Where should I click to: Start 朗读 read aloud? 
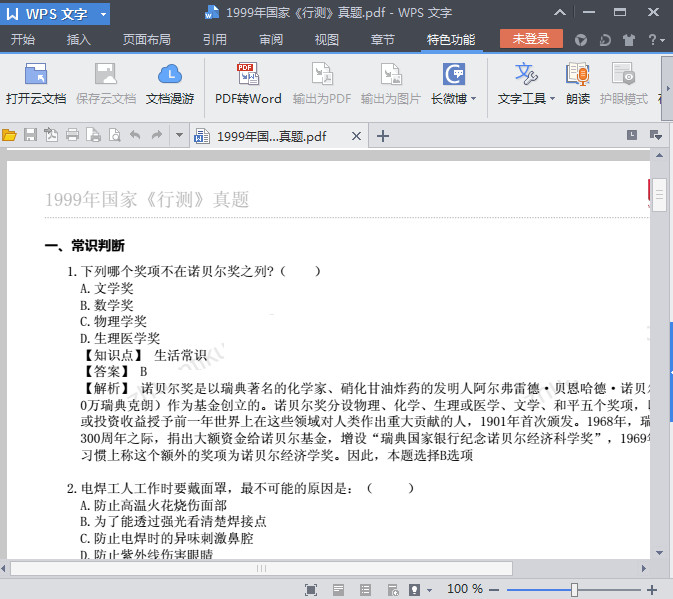tap(578, 84)
